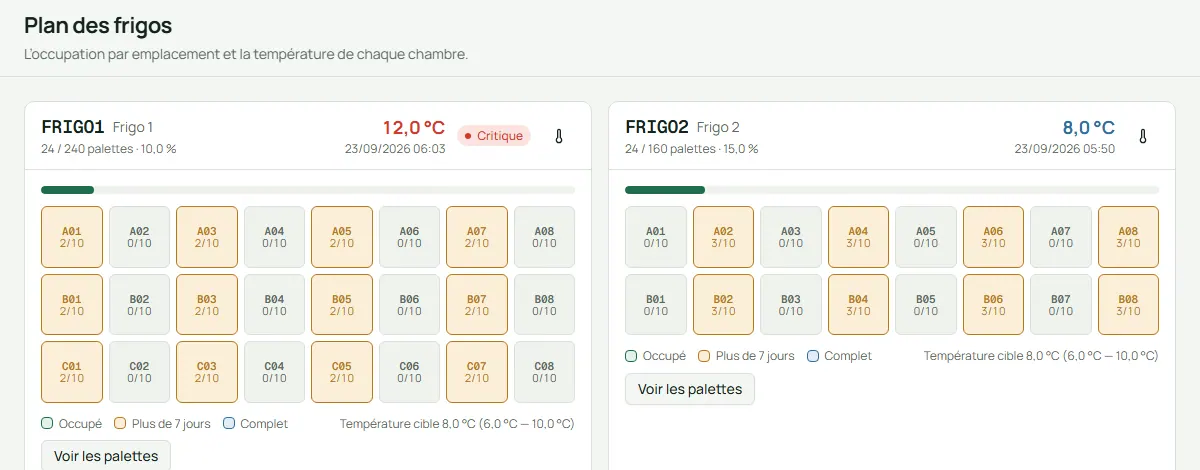Screen dimensions: 1200x470
Task: Select slot B03 in FRIGO1
Action: (207, 305)
